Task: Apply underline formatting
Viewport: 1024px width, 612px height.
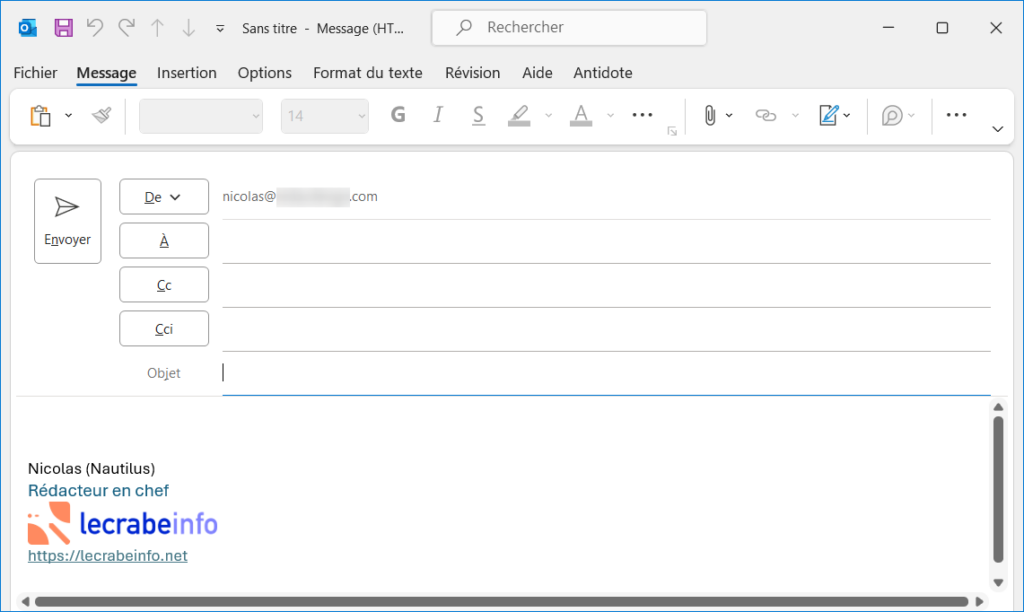Action: (x=478, y=115)
